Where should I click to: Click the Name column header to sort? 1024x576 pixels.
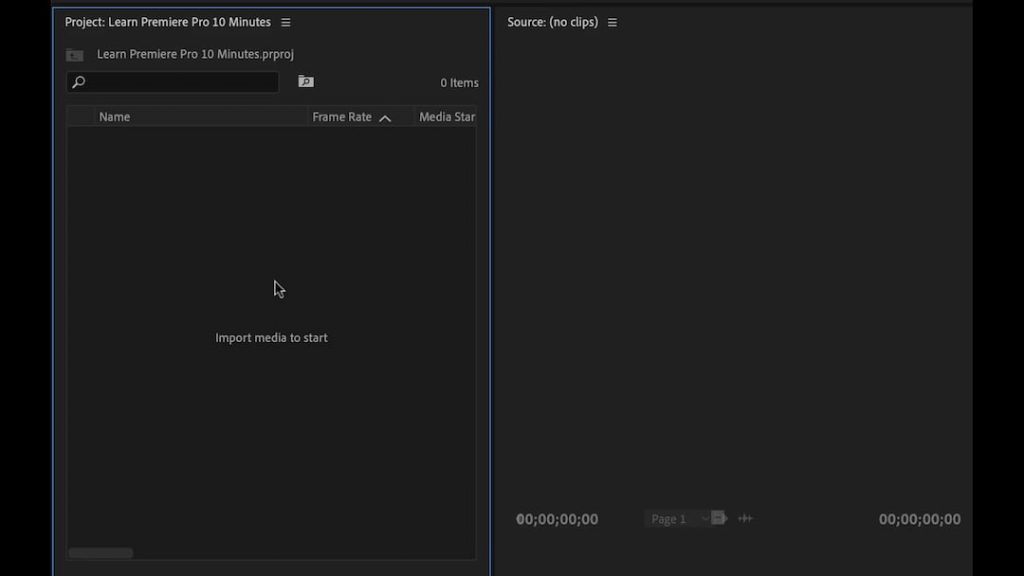click(114, 116)
